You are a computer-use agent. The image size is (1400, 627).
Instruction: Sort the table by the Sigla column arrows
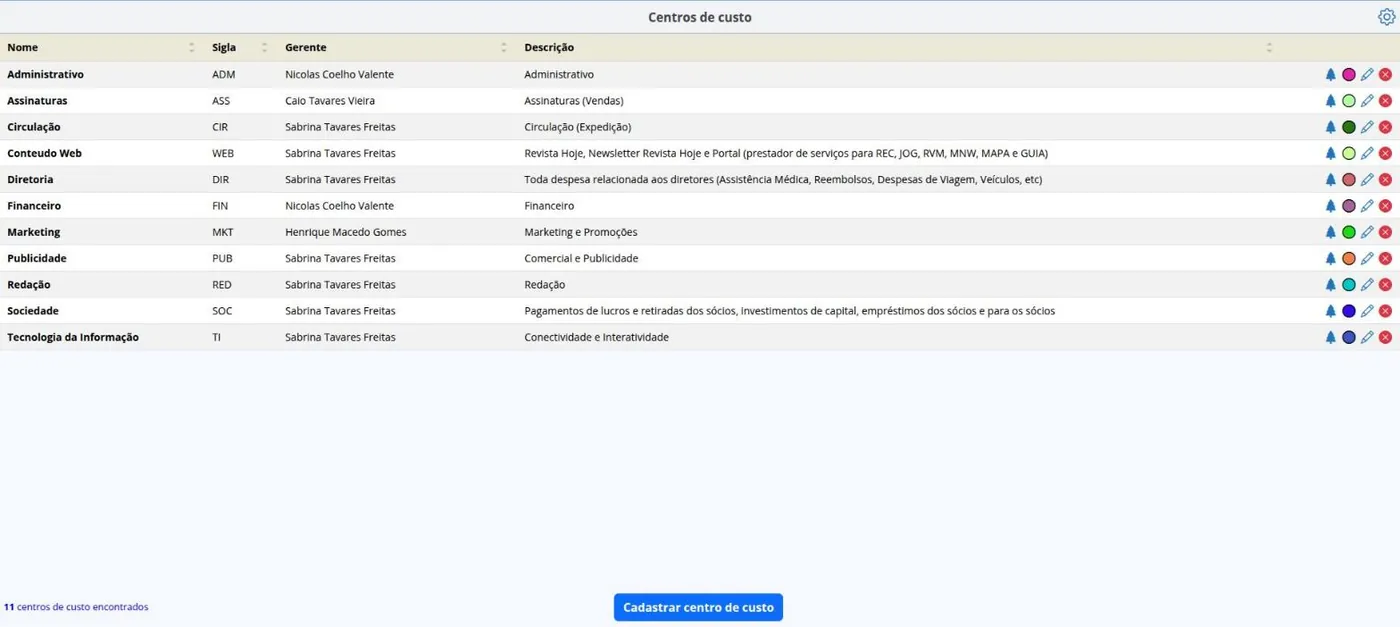click(265, 47)
